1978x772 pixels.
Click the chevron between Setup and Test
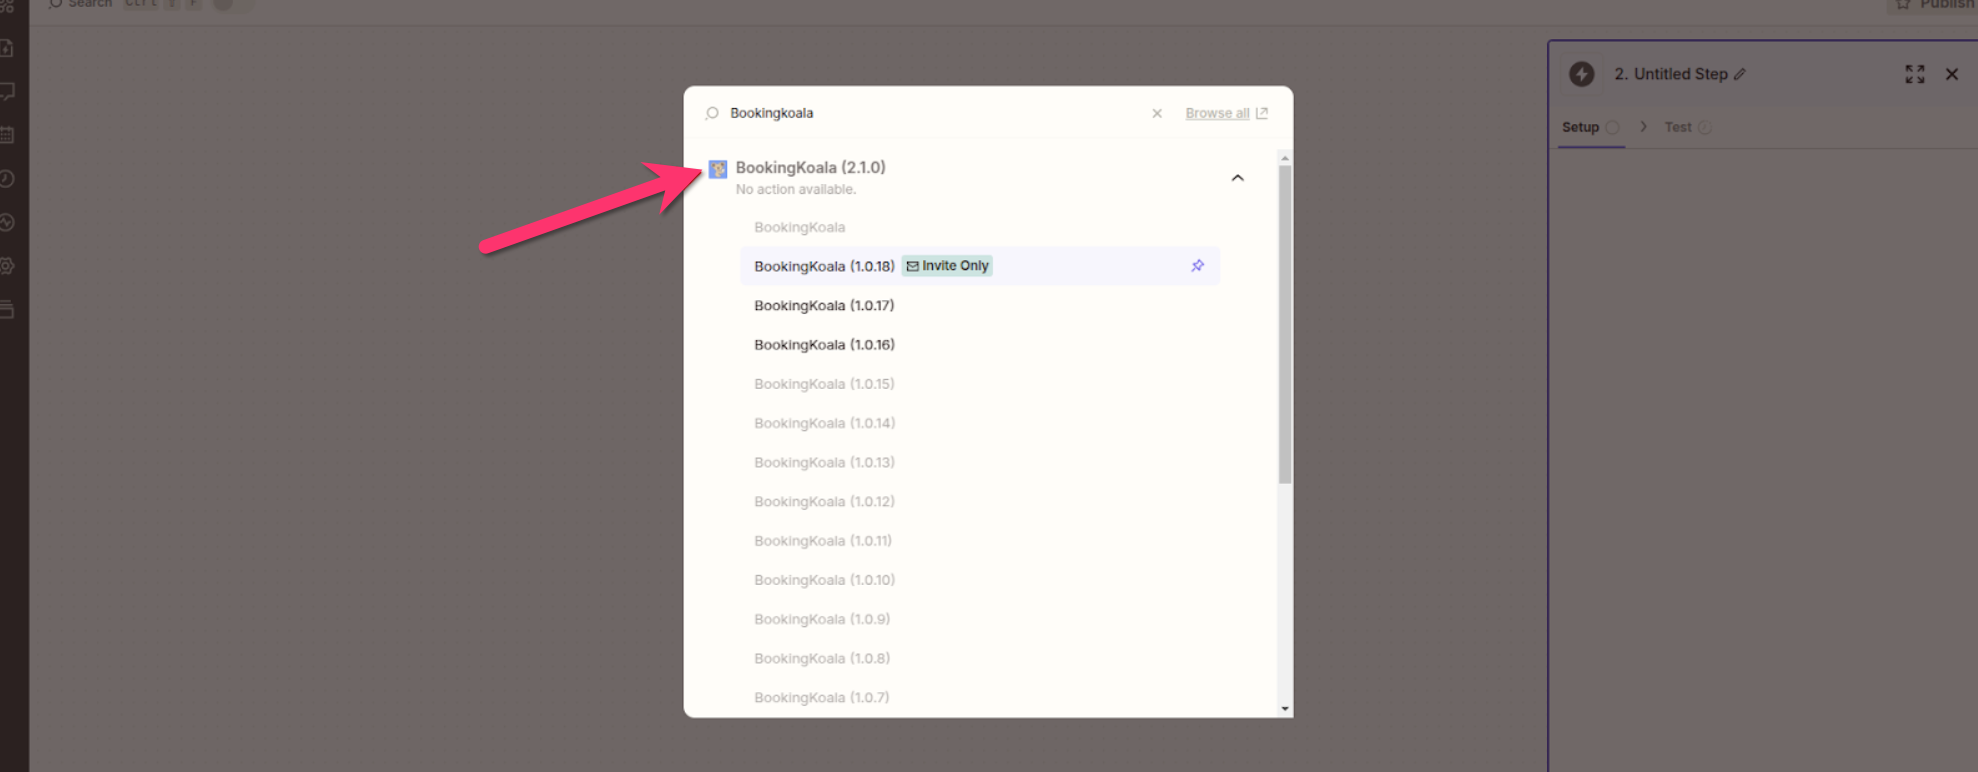tap(1643, 127)
